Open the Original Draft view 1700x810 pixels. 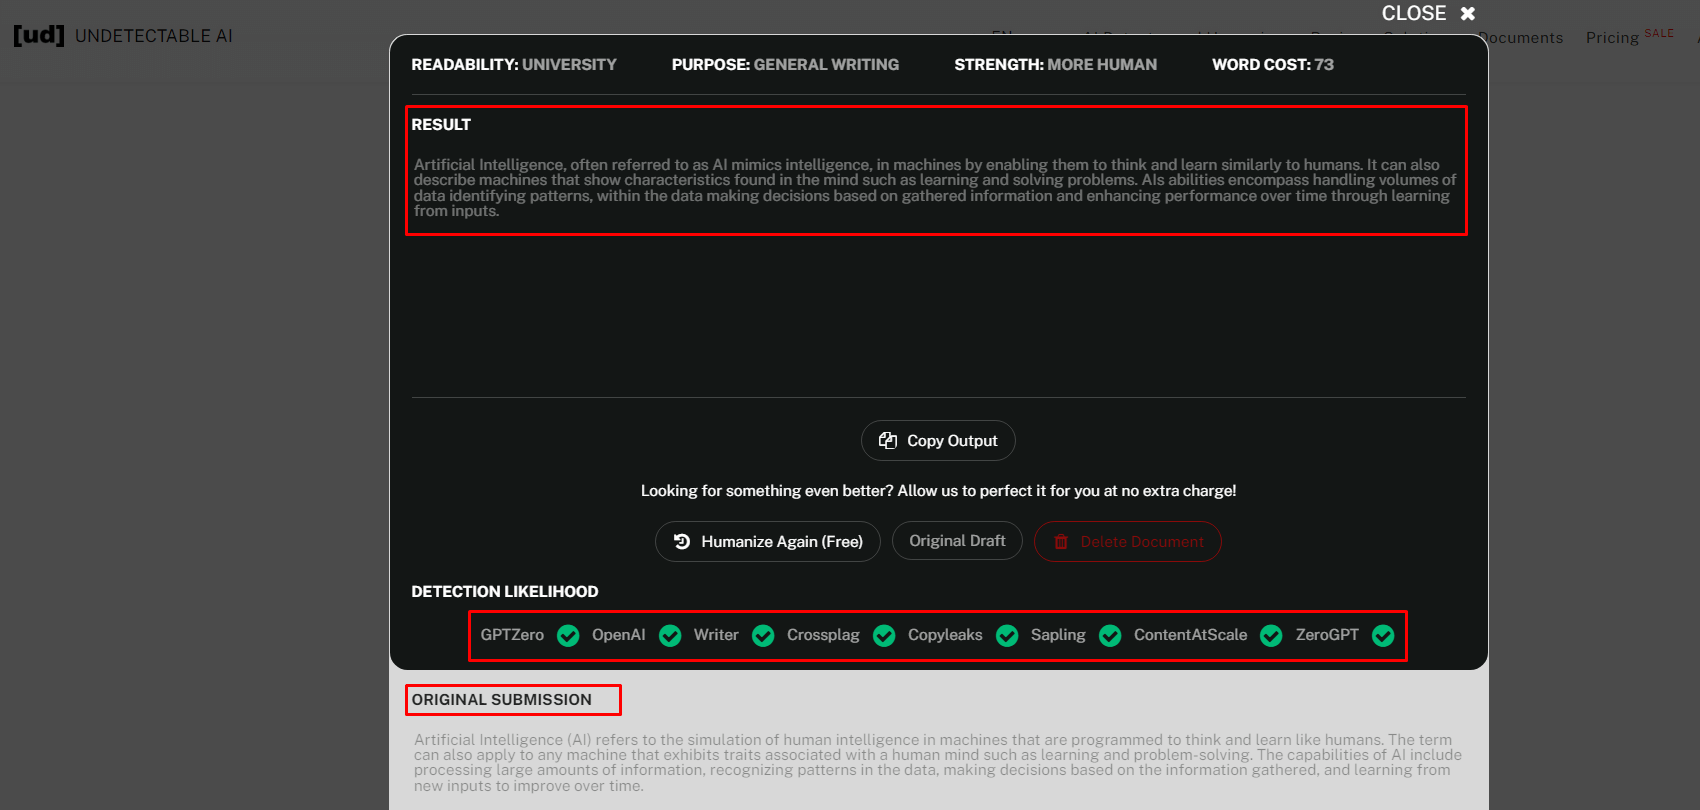coord(957,541)
